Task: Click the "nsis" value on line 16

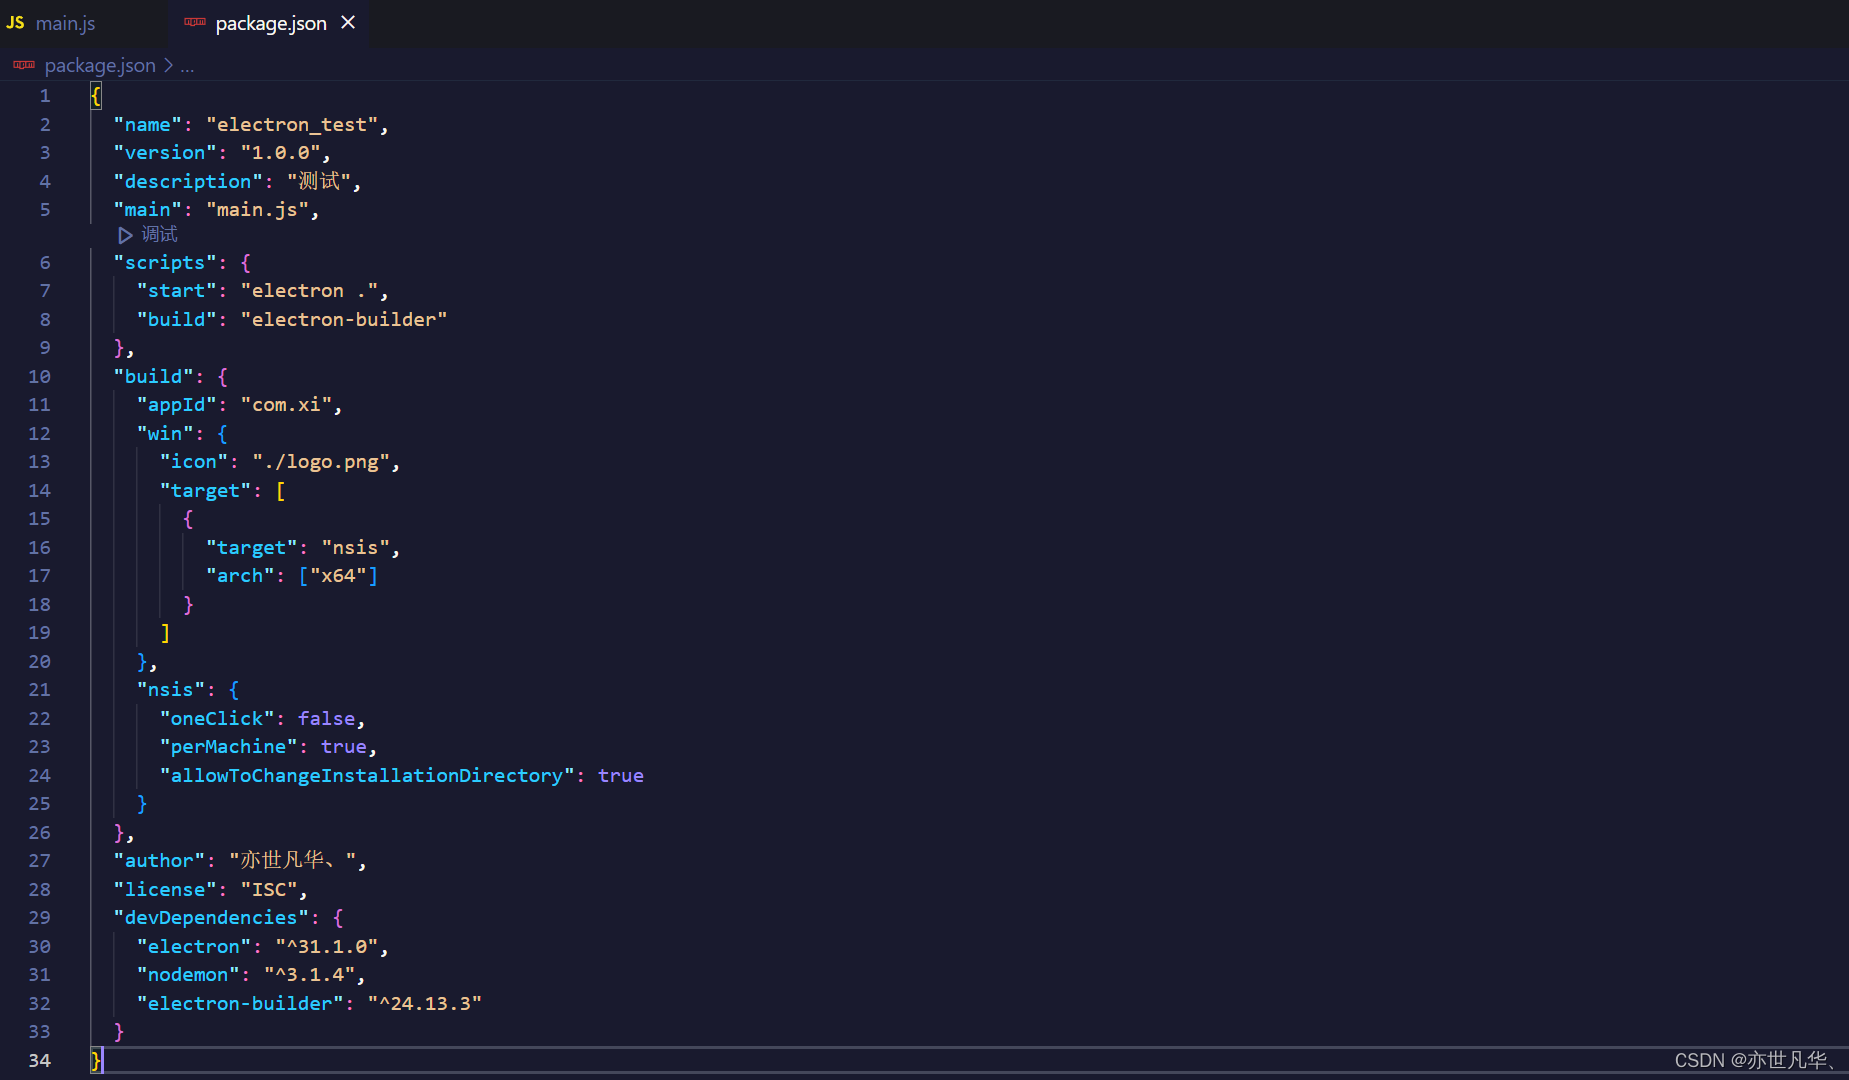Action: [356, 548]
